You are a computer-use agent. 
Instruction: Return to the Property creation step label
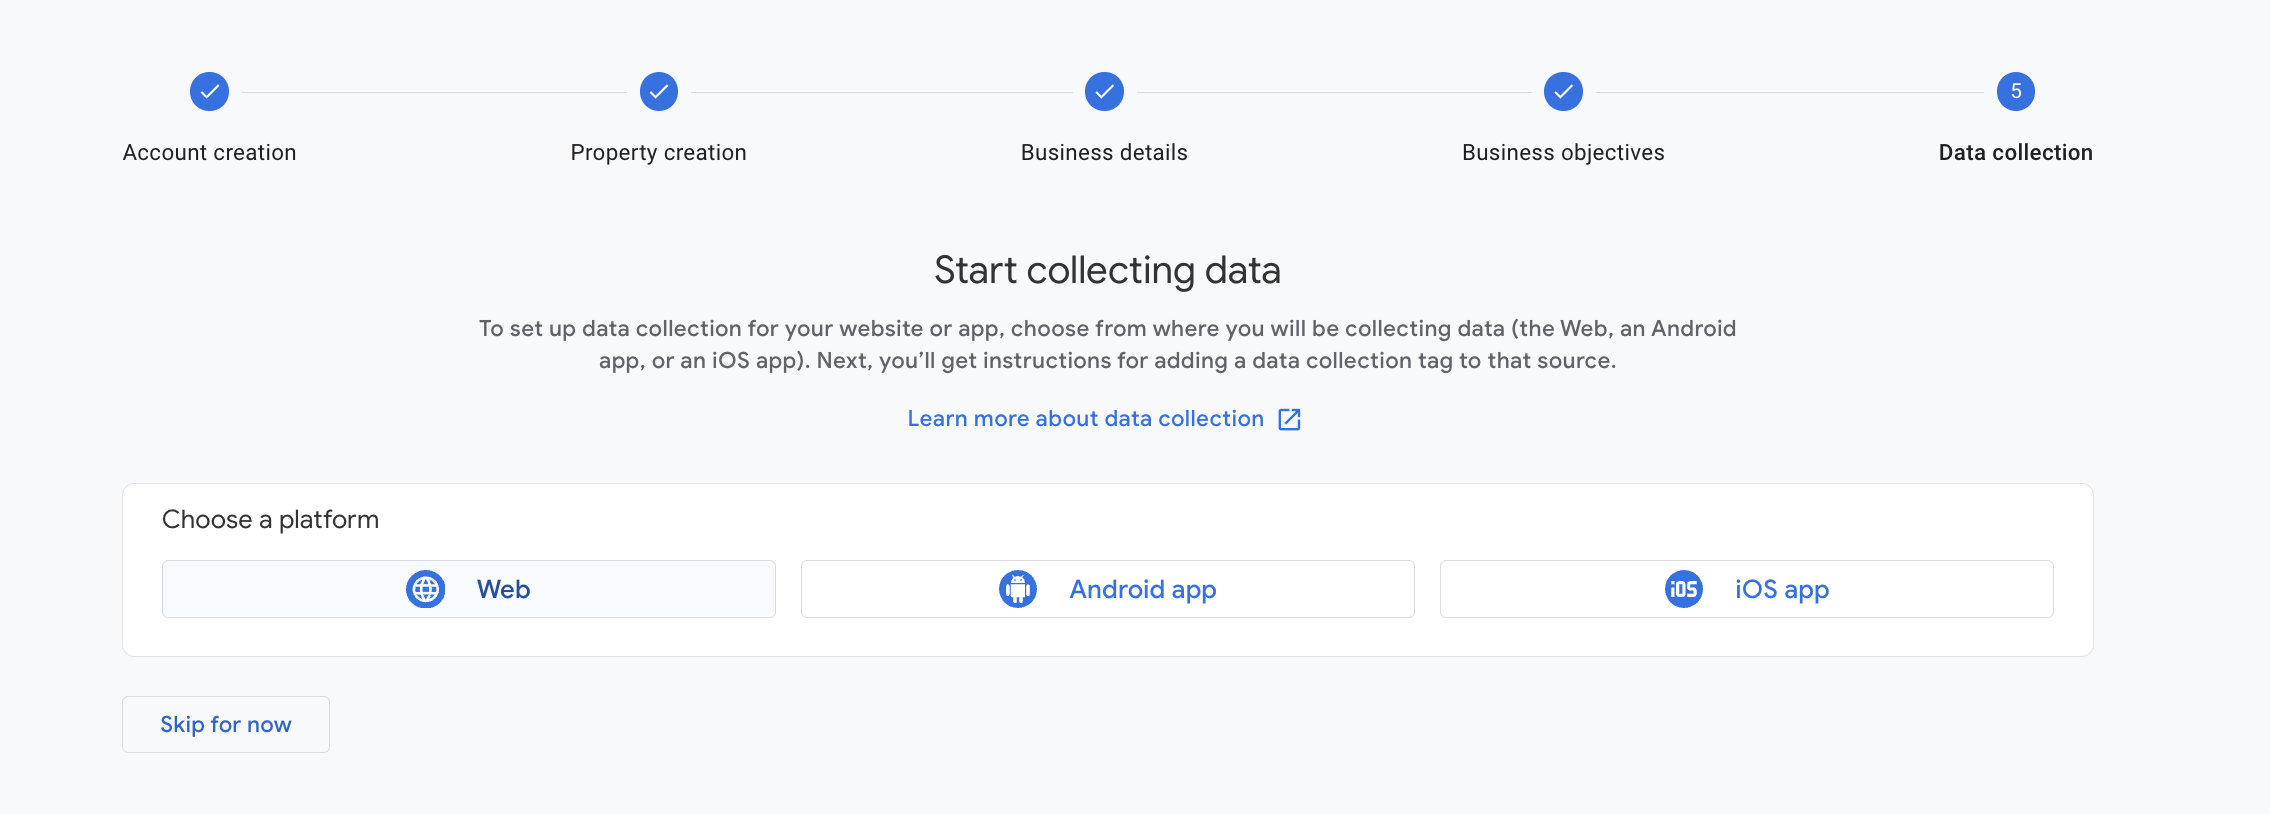click(658, 153)
